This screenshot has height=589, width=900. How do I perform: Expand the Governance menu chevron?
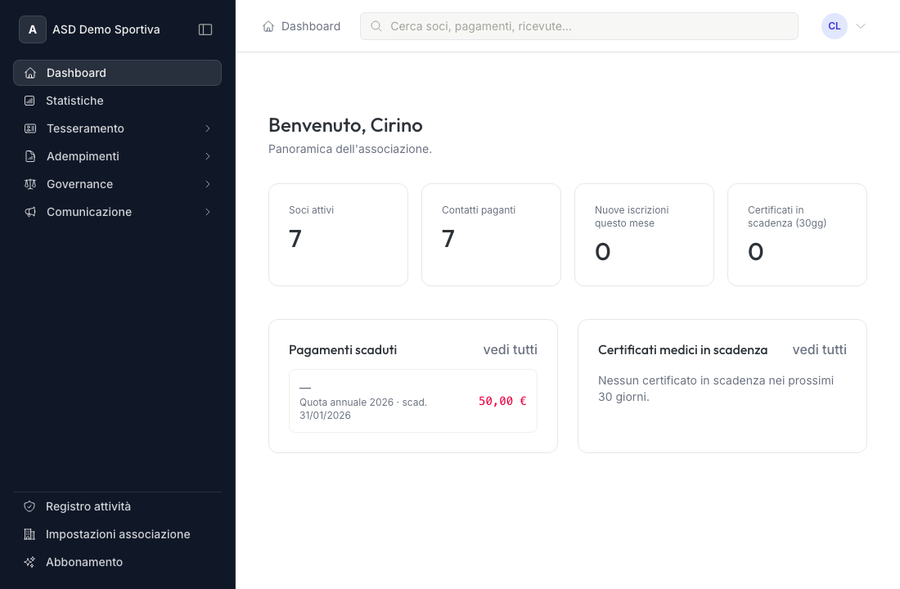[208, 184]
